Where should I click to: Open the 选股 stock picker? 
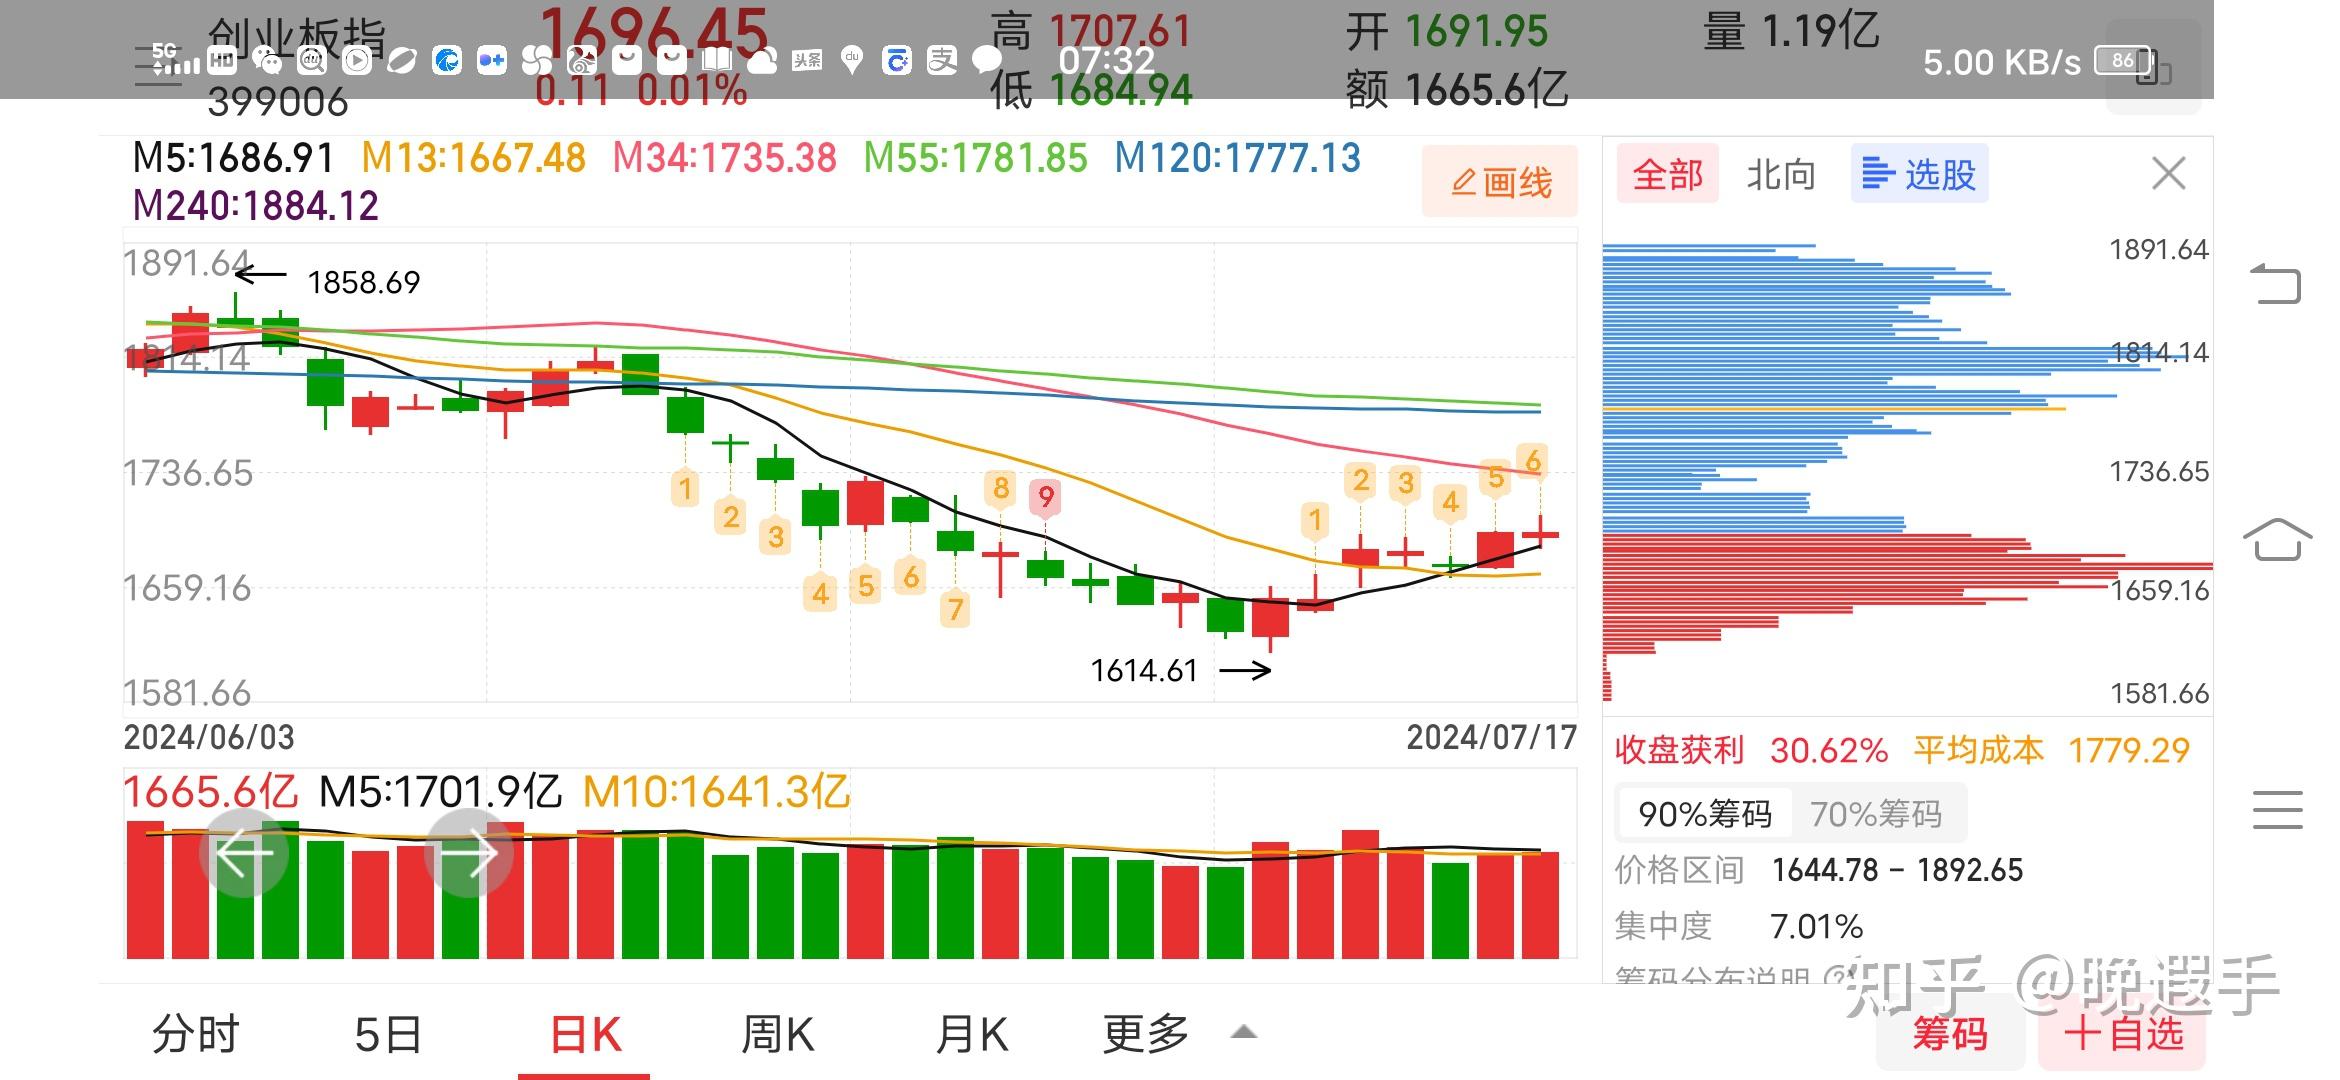point(1919,175)
